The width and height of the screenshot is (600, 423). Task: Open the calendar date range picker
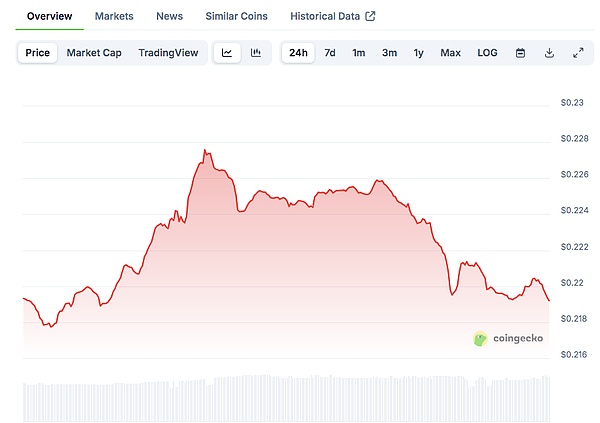(520, 52)
